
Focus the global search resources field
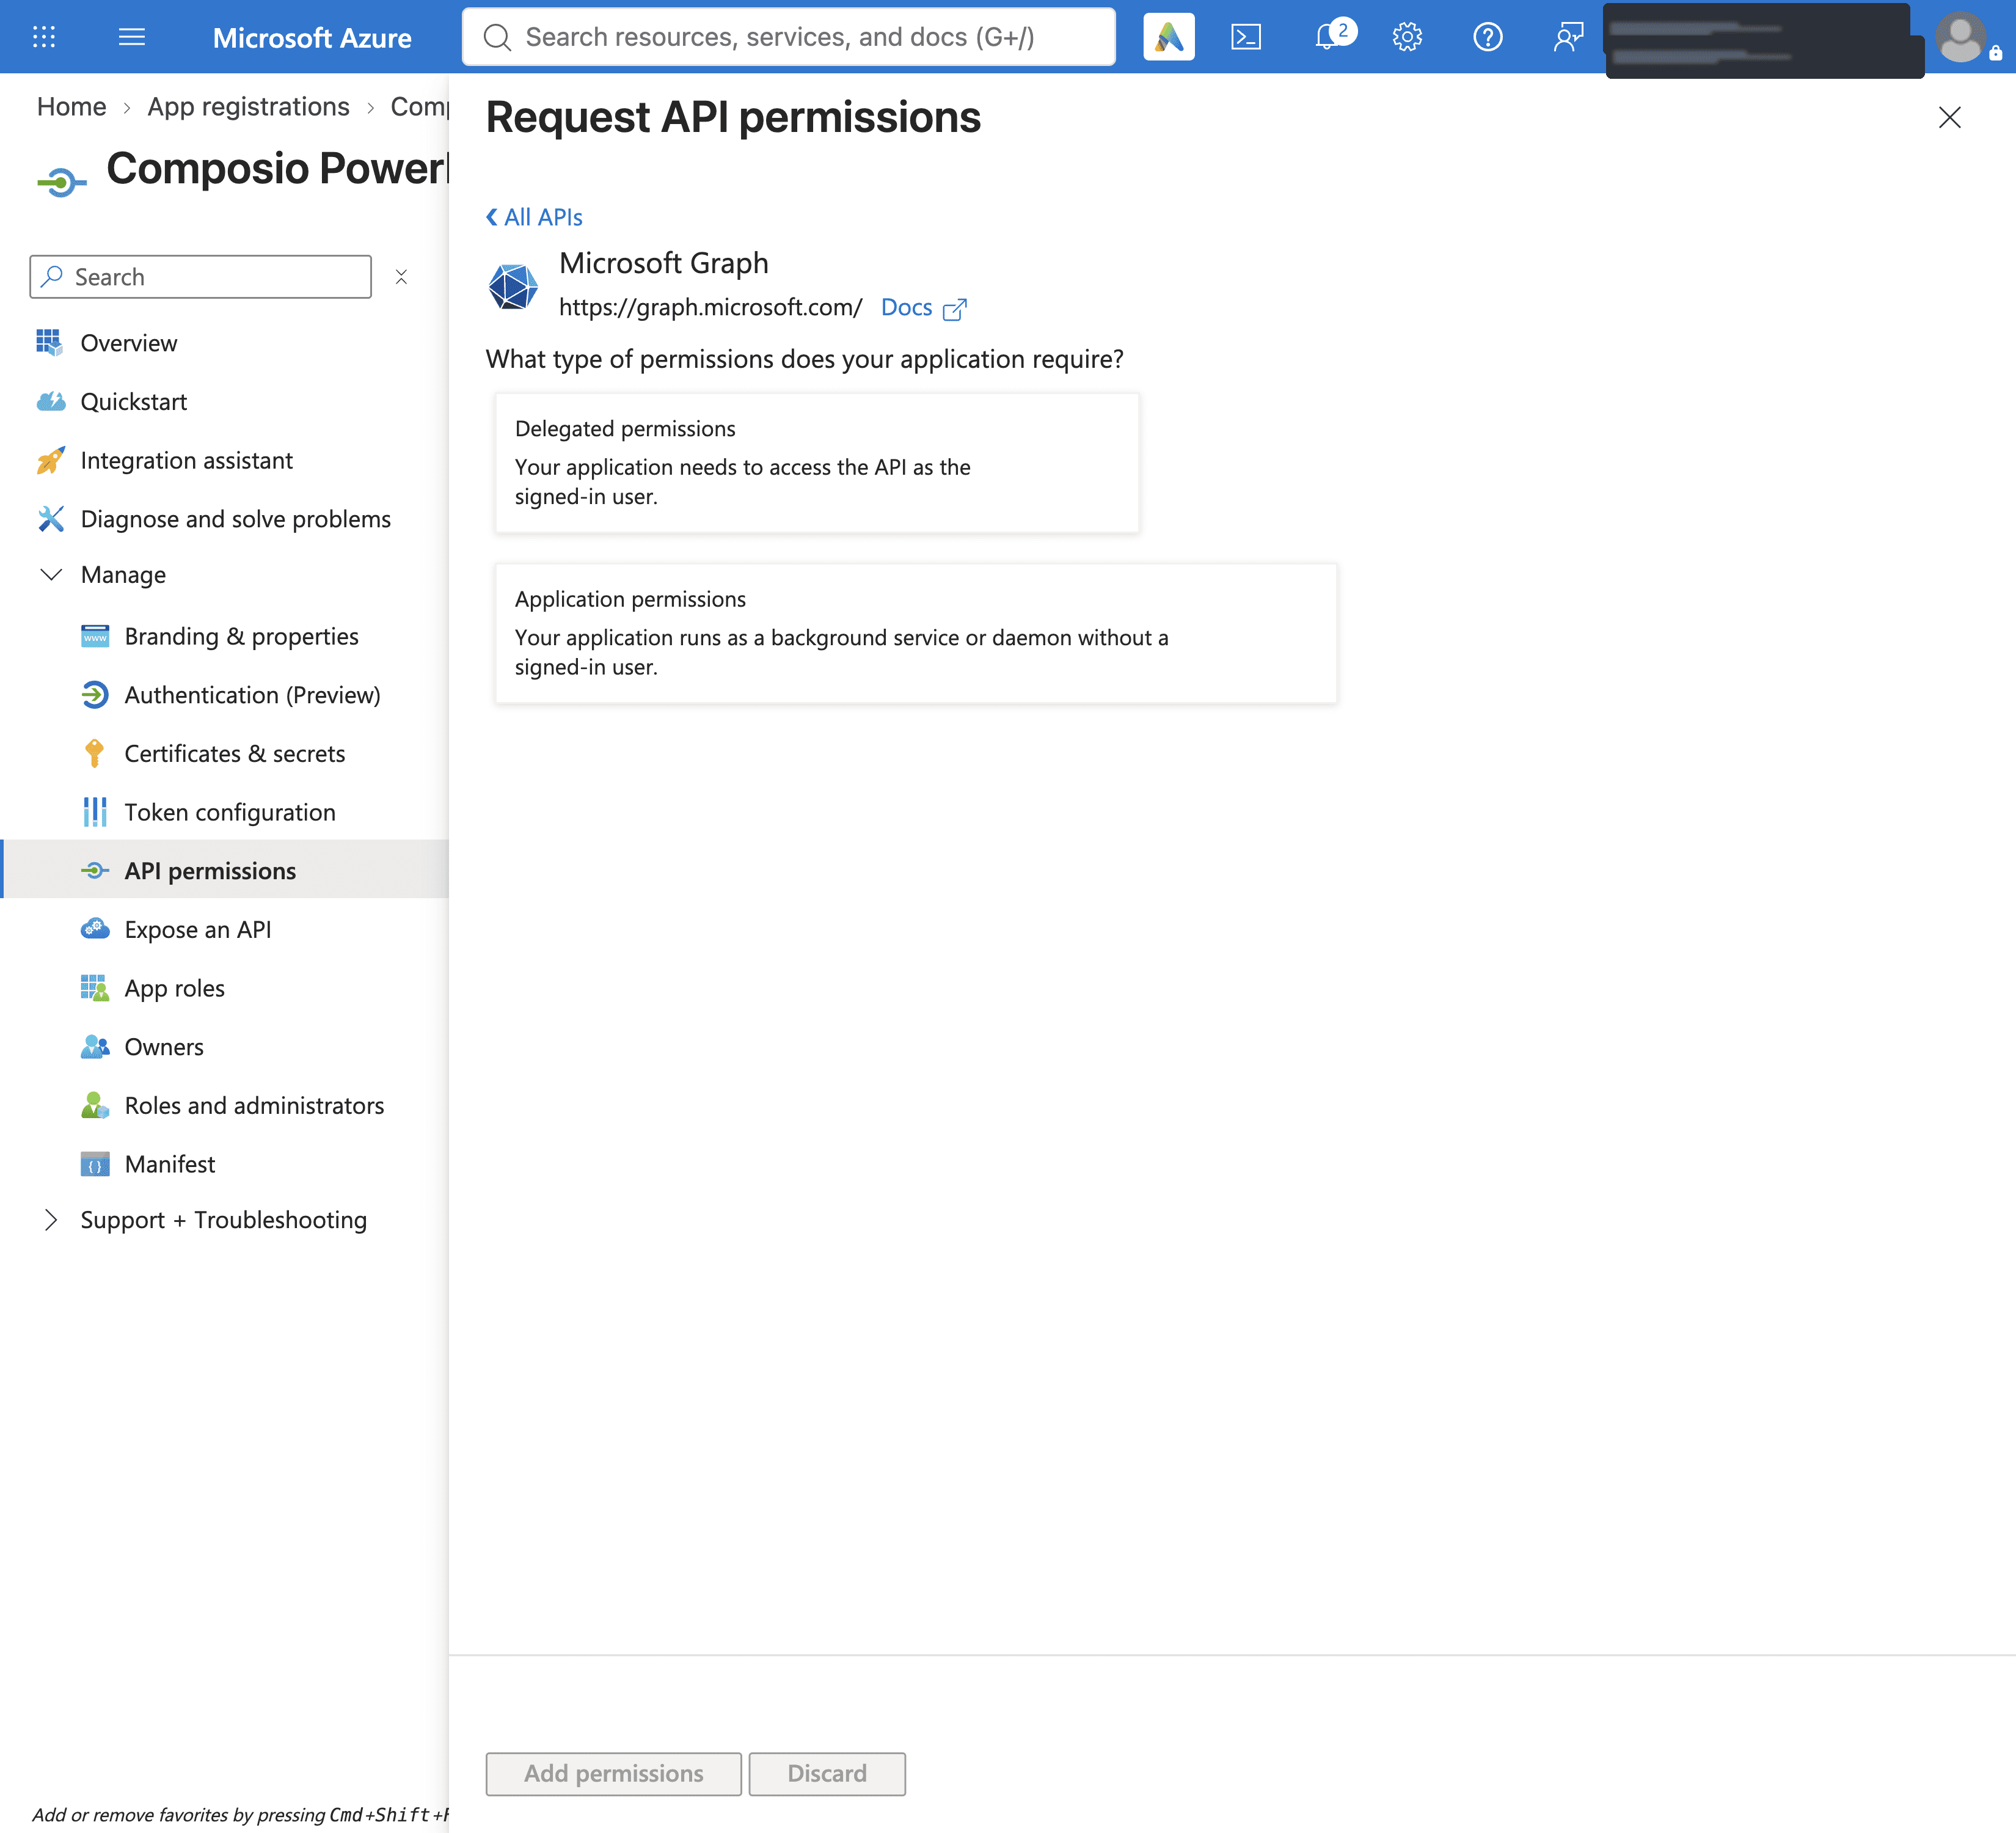[x=788, y=37]
